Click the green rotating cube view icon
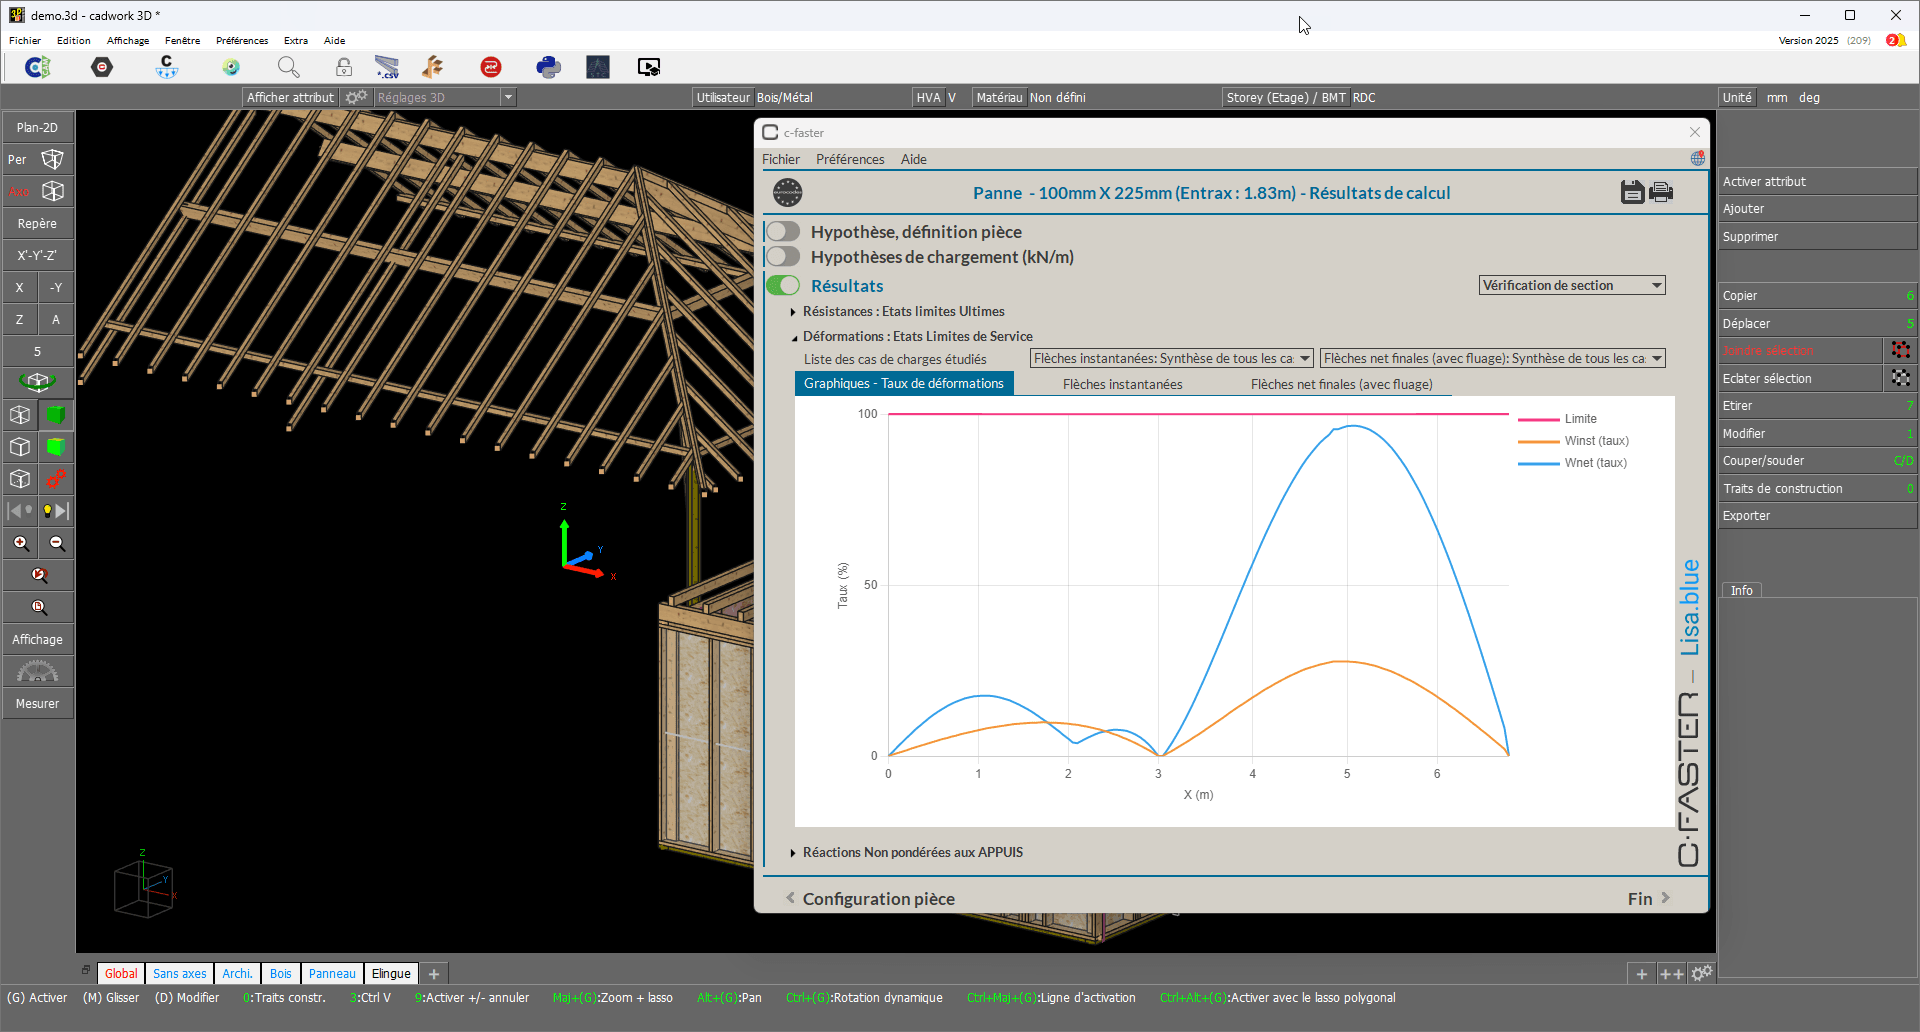Screen dimensions: 1920x1032 (37, 382)
